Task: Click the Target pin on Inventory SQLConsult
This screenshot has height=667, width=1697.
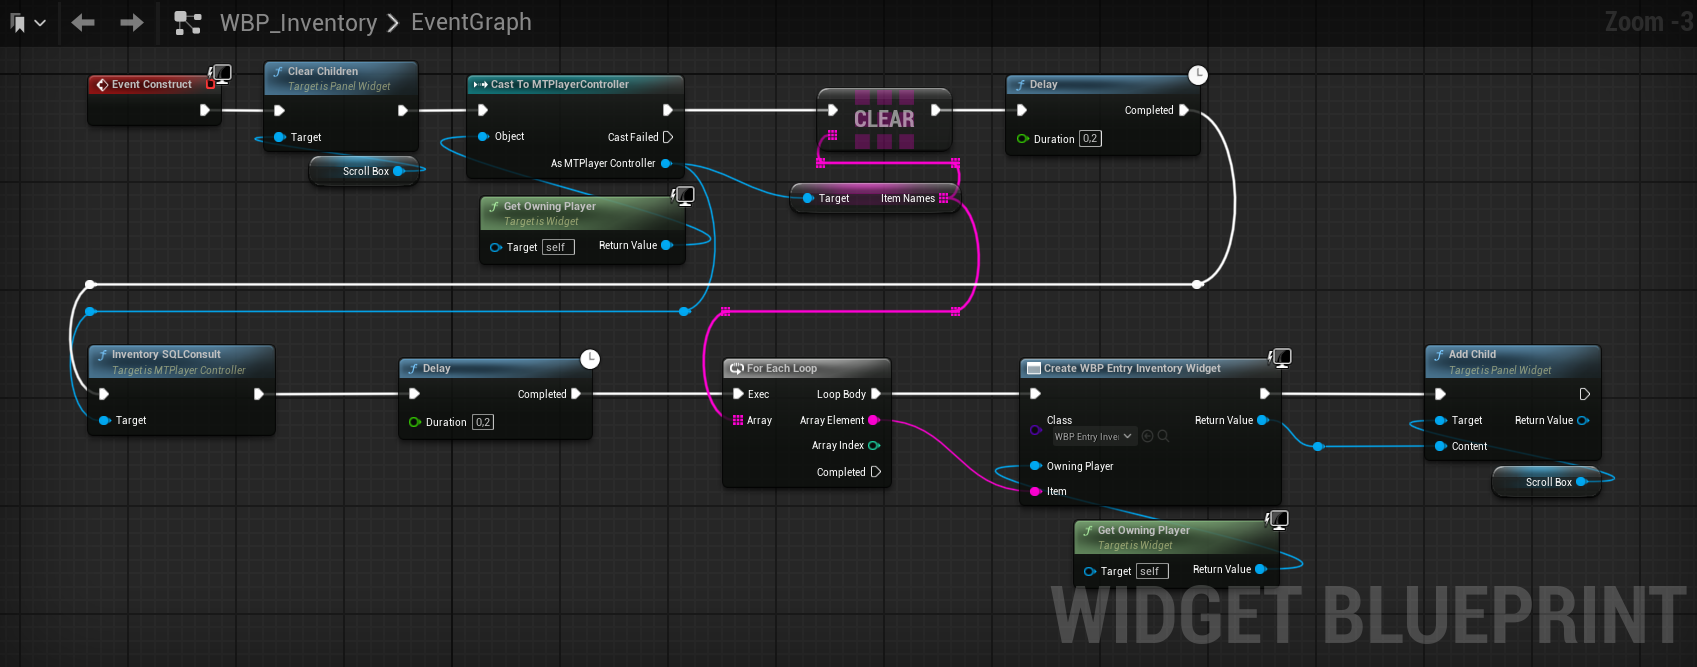Action: (105, 420)
